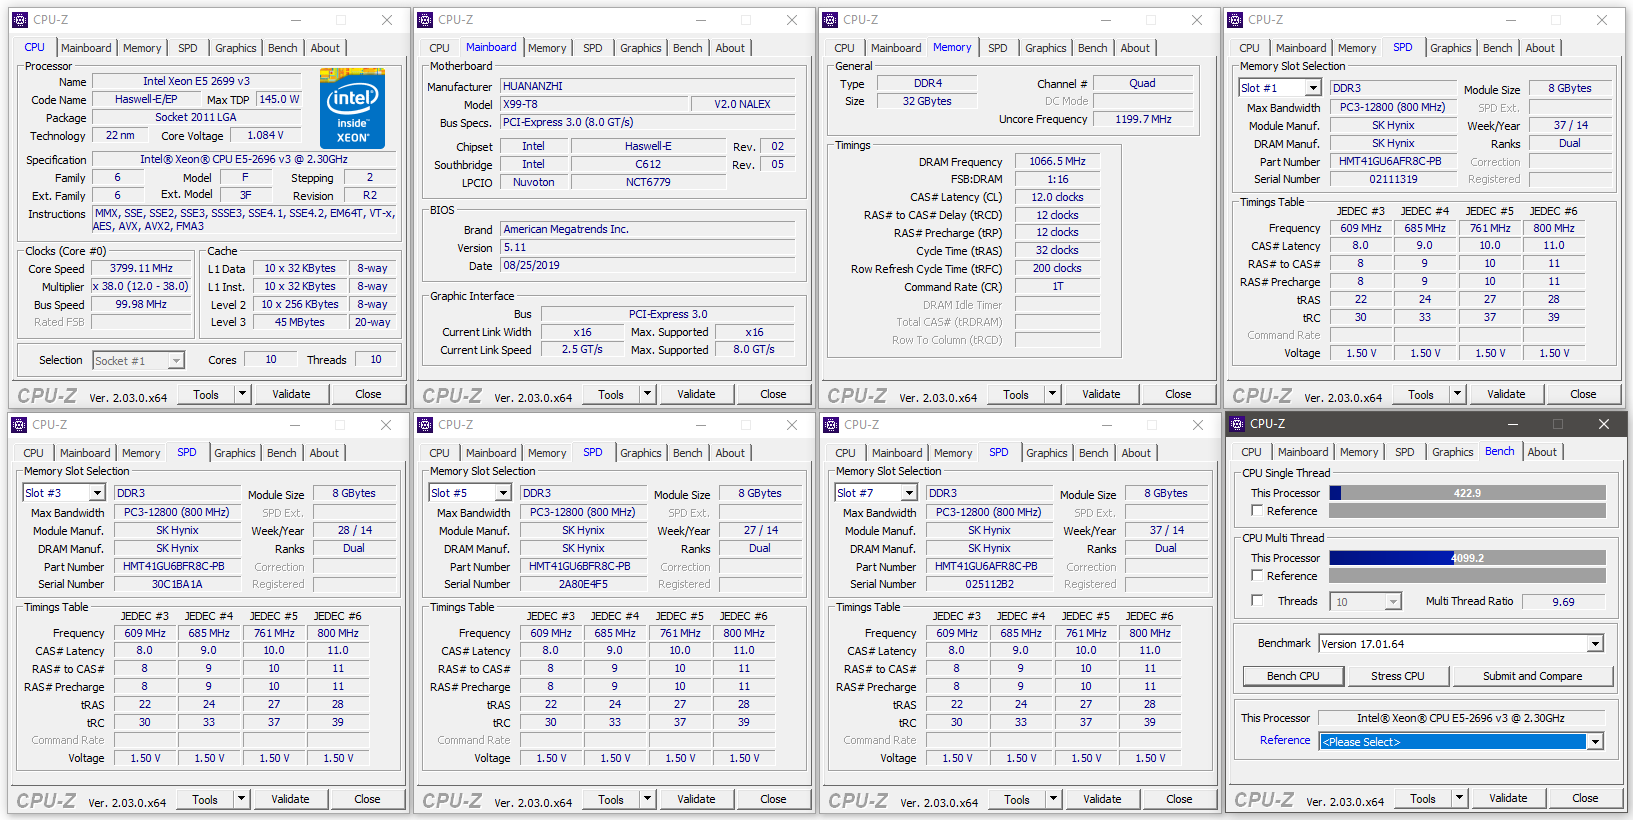This screenshot has width=1633, height=820.
Task: Click the CPU-Z title icon in the Memory window
Action: coord(830,20)
